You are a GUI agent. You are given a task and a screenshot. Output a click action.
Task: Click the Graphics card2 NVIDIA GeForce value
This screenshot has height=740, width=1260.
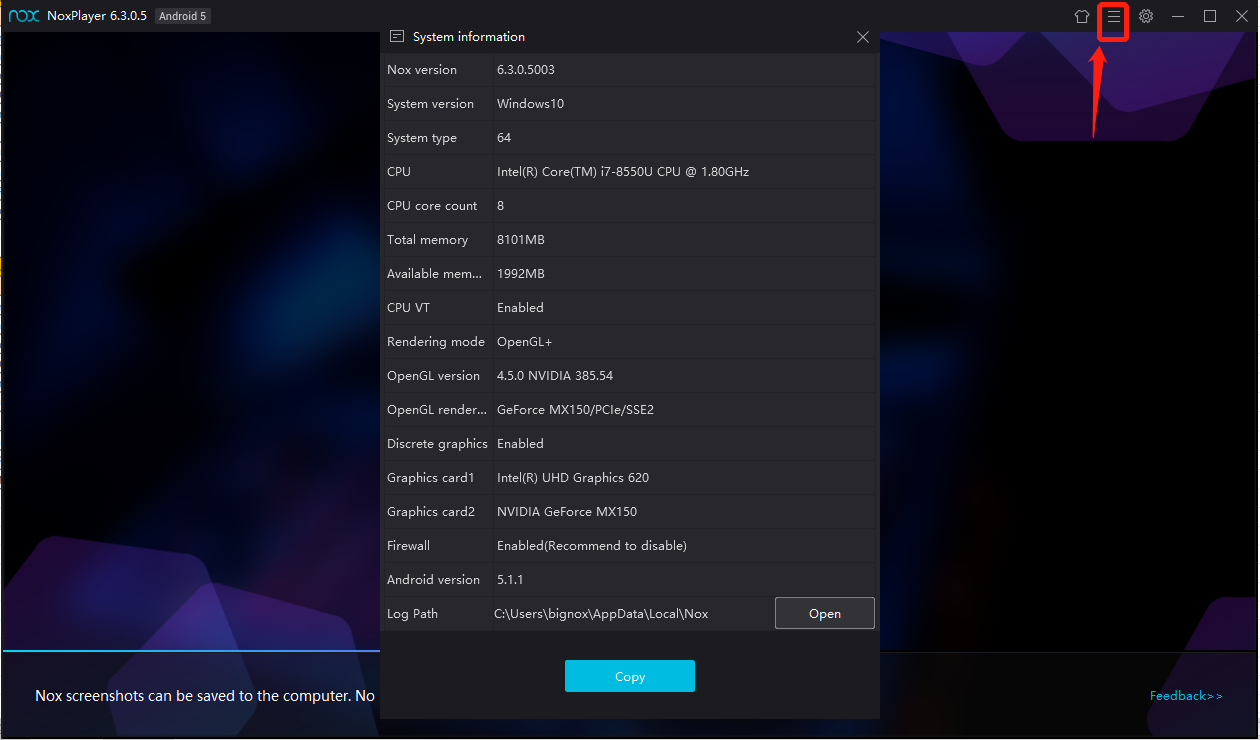tap(567, 512)
